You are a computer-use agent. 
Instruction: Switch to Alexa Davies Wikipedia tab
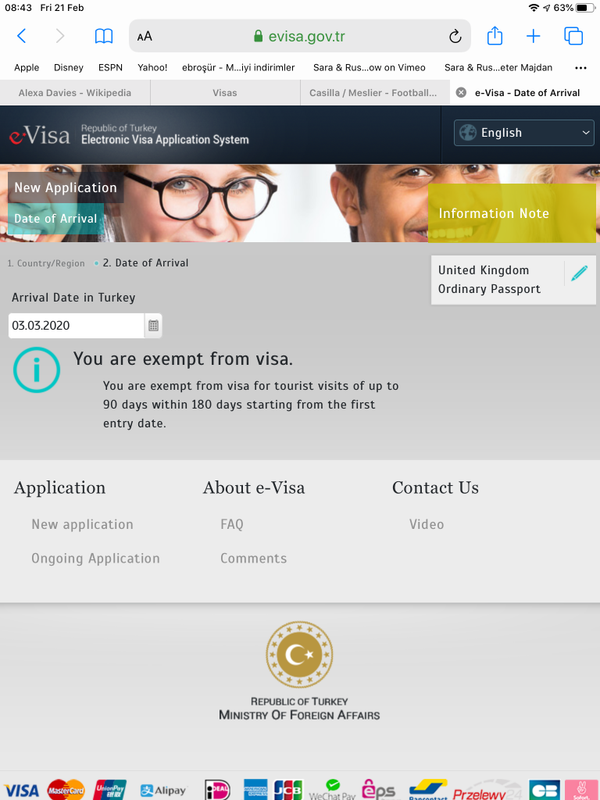(75, 93)
